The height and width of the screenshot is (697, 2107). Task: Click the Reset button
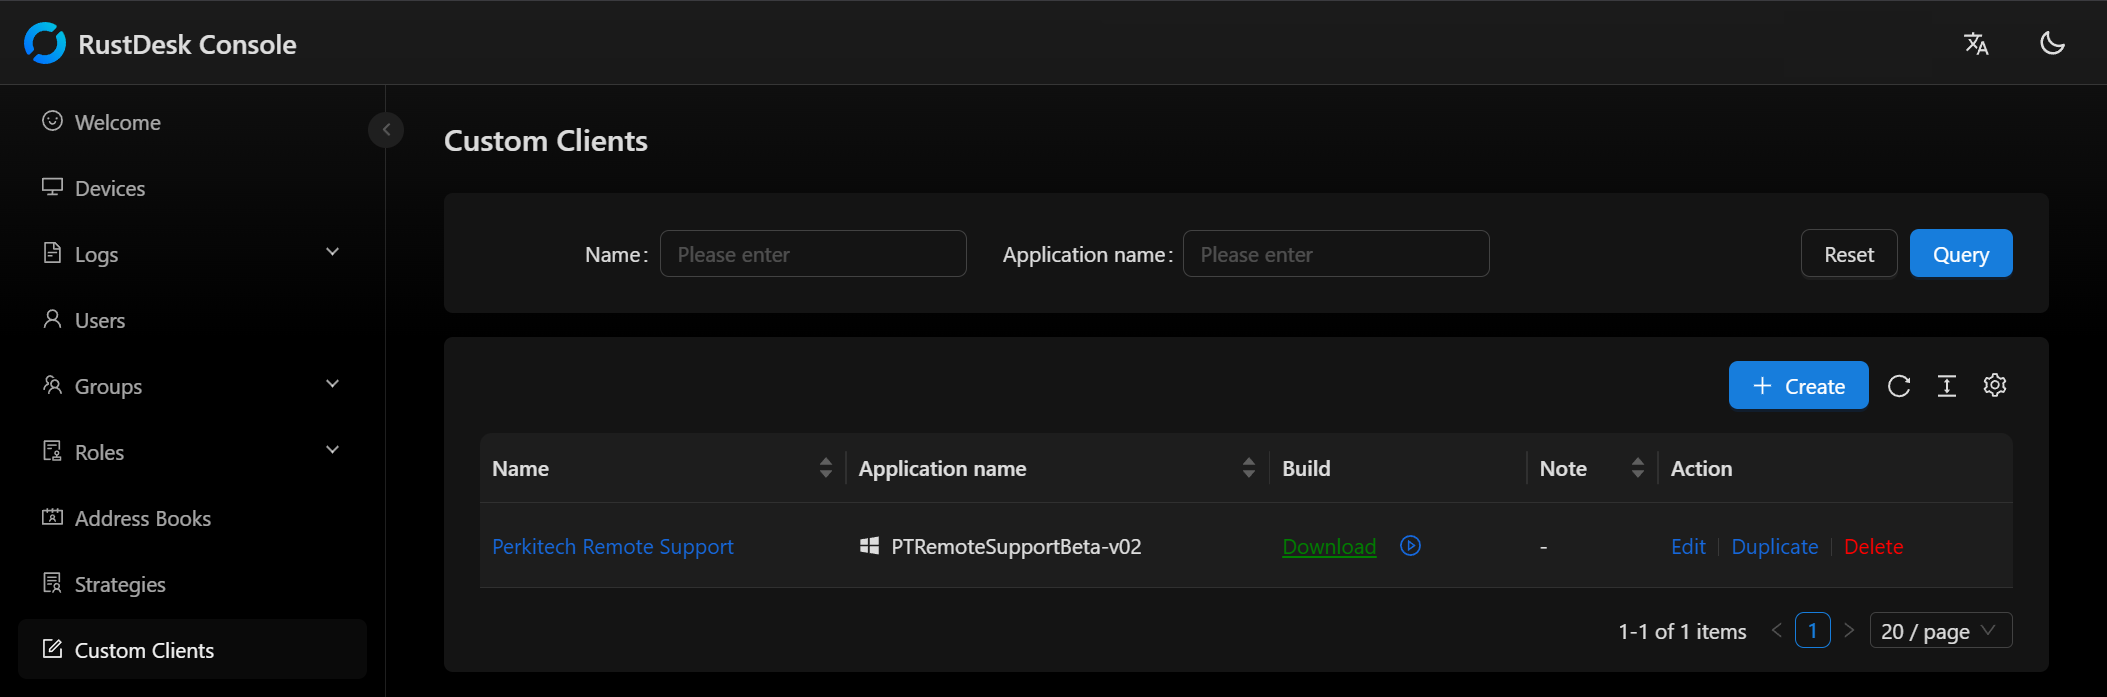pyautogui.click(x=1849, y=254)
